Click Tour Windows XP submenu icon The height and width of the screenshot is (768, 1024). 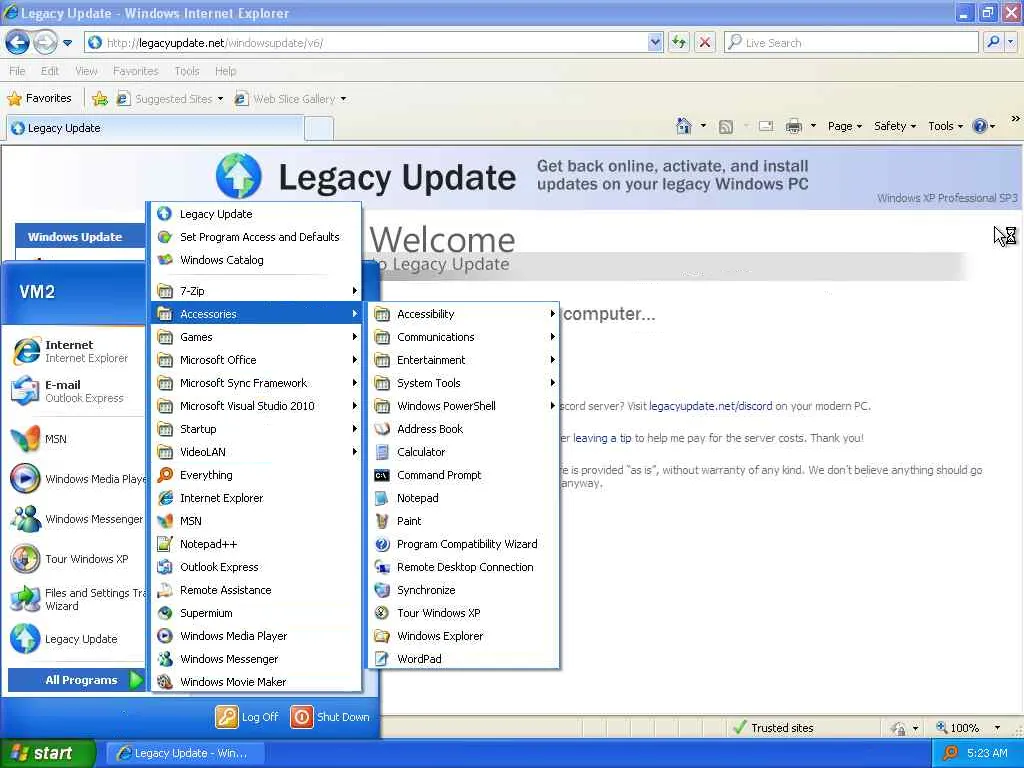[x=382, y=613]
